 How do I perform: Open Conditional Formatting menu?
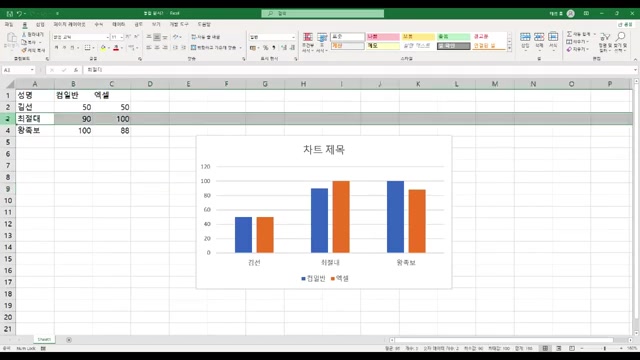point(308,42)
